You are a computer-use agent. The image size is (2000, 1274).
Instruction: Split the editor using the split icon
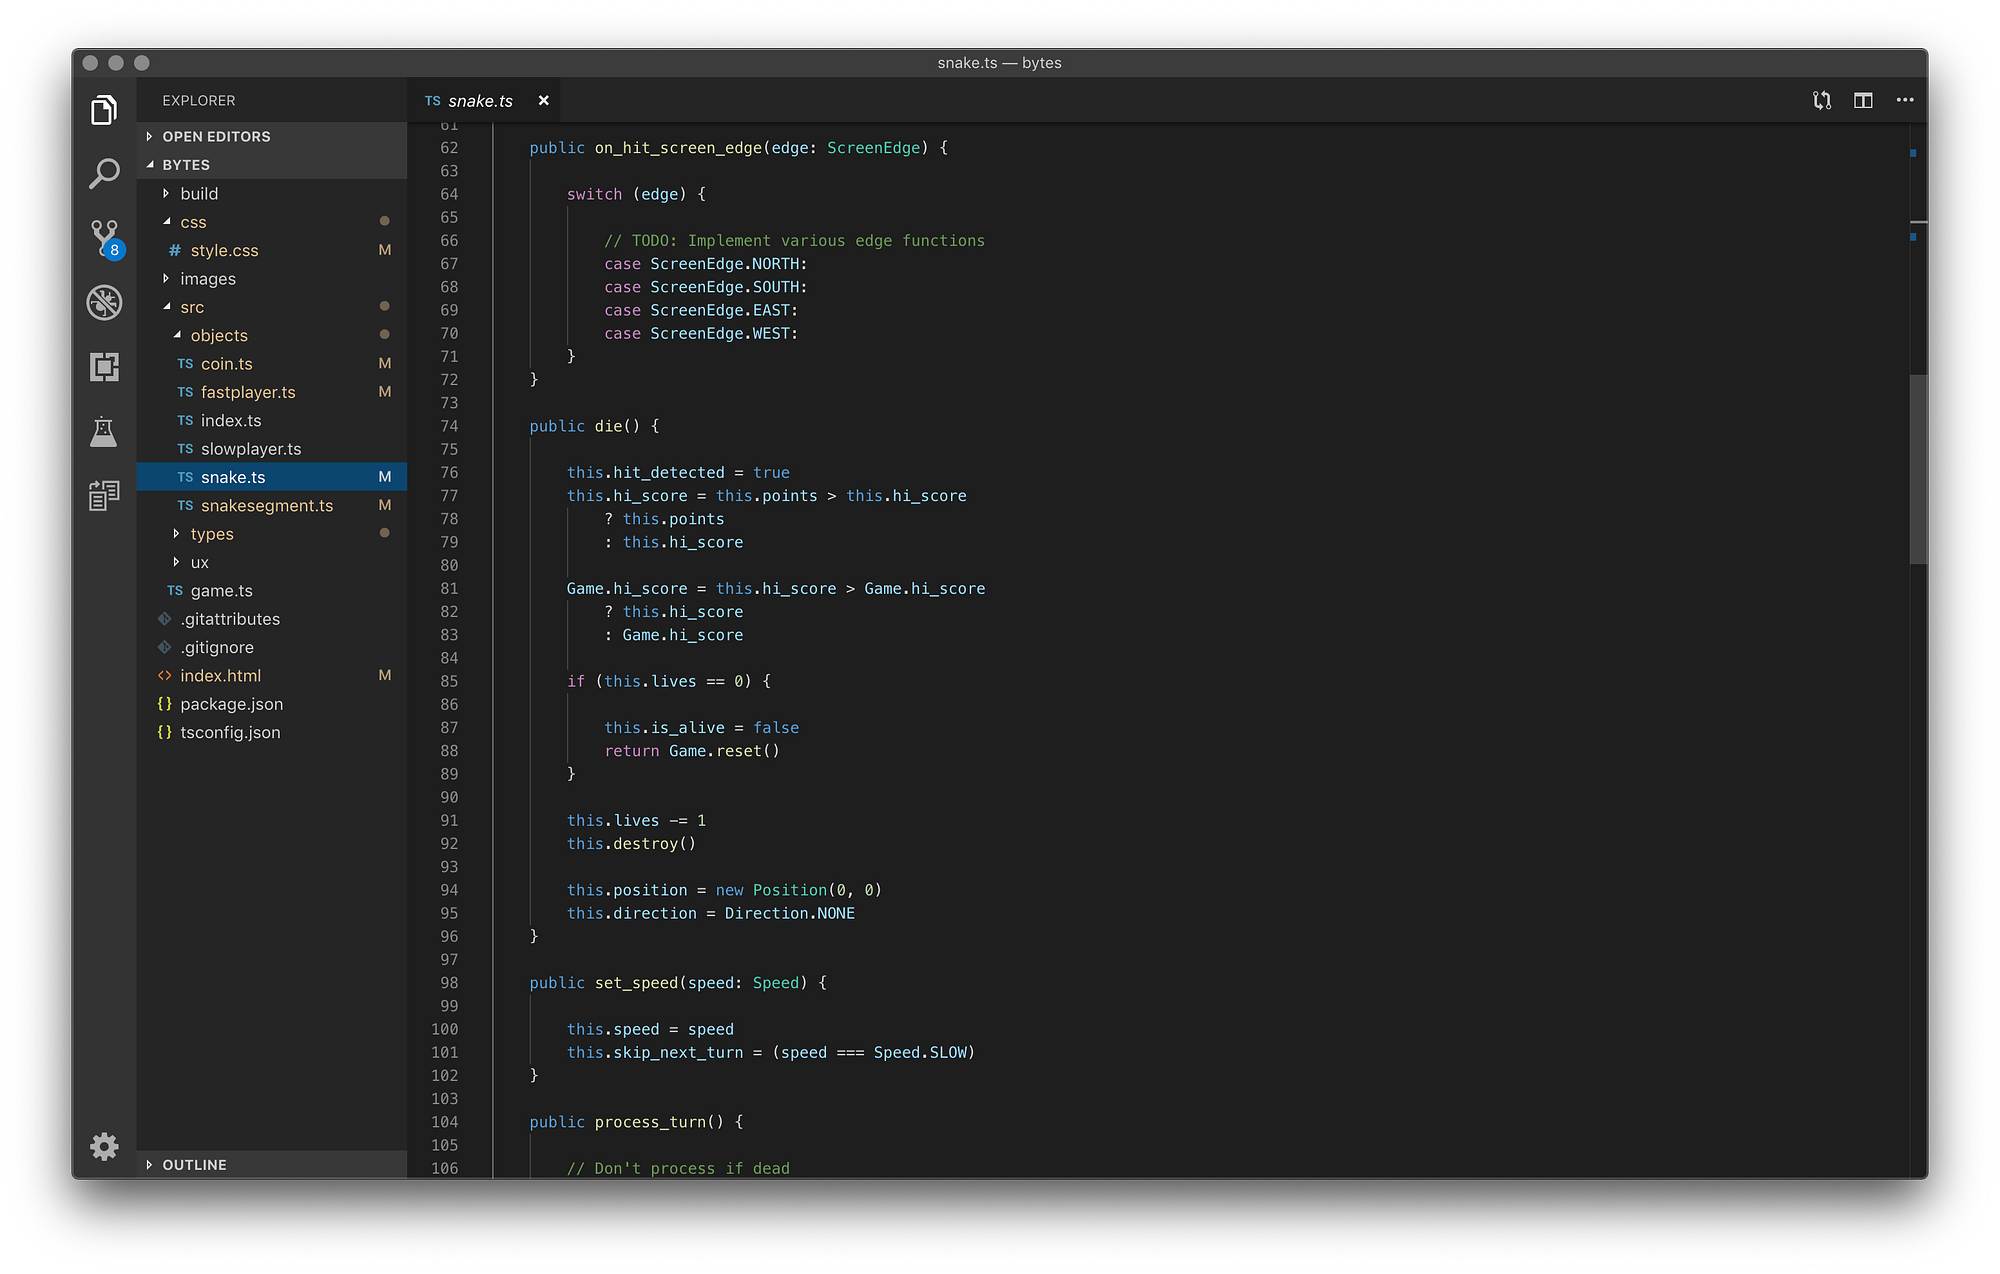[x=1863, y=100]
